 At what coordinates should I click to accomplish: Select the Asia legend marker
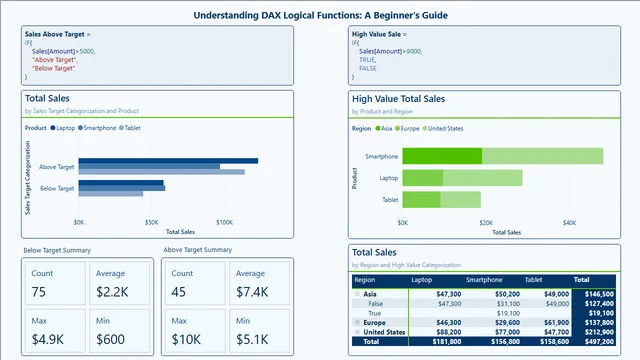(378, 129)
